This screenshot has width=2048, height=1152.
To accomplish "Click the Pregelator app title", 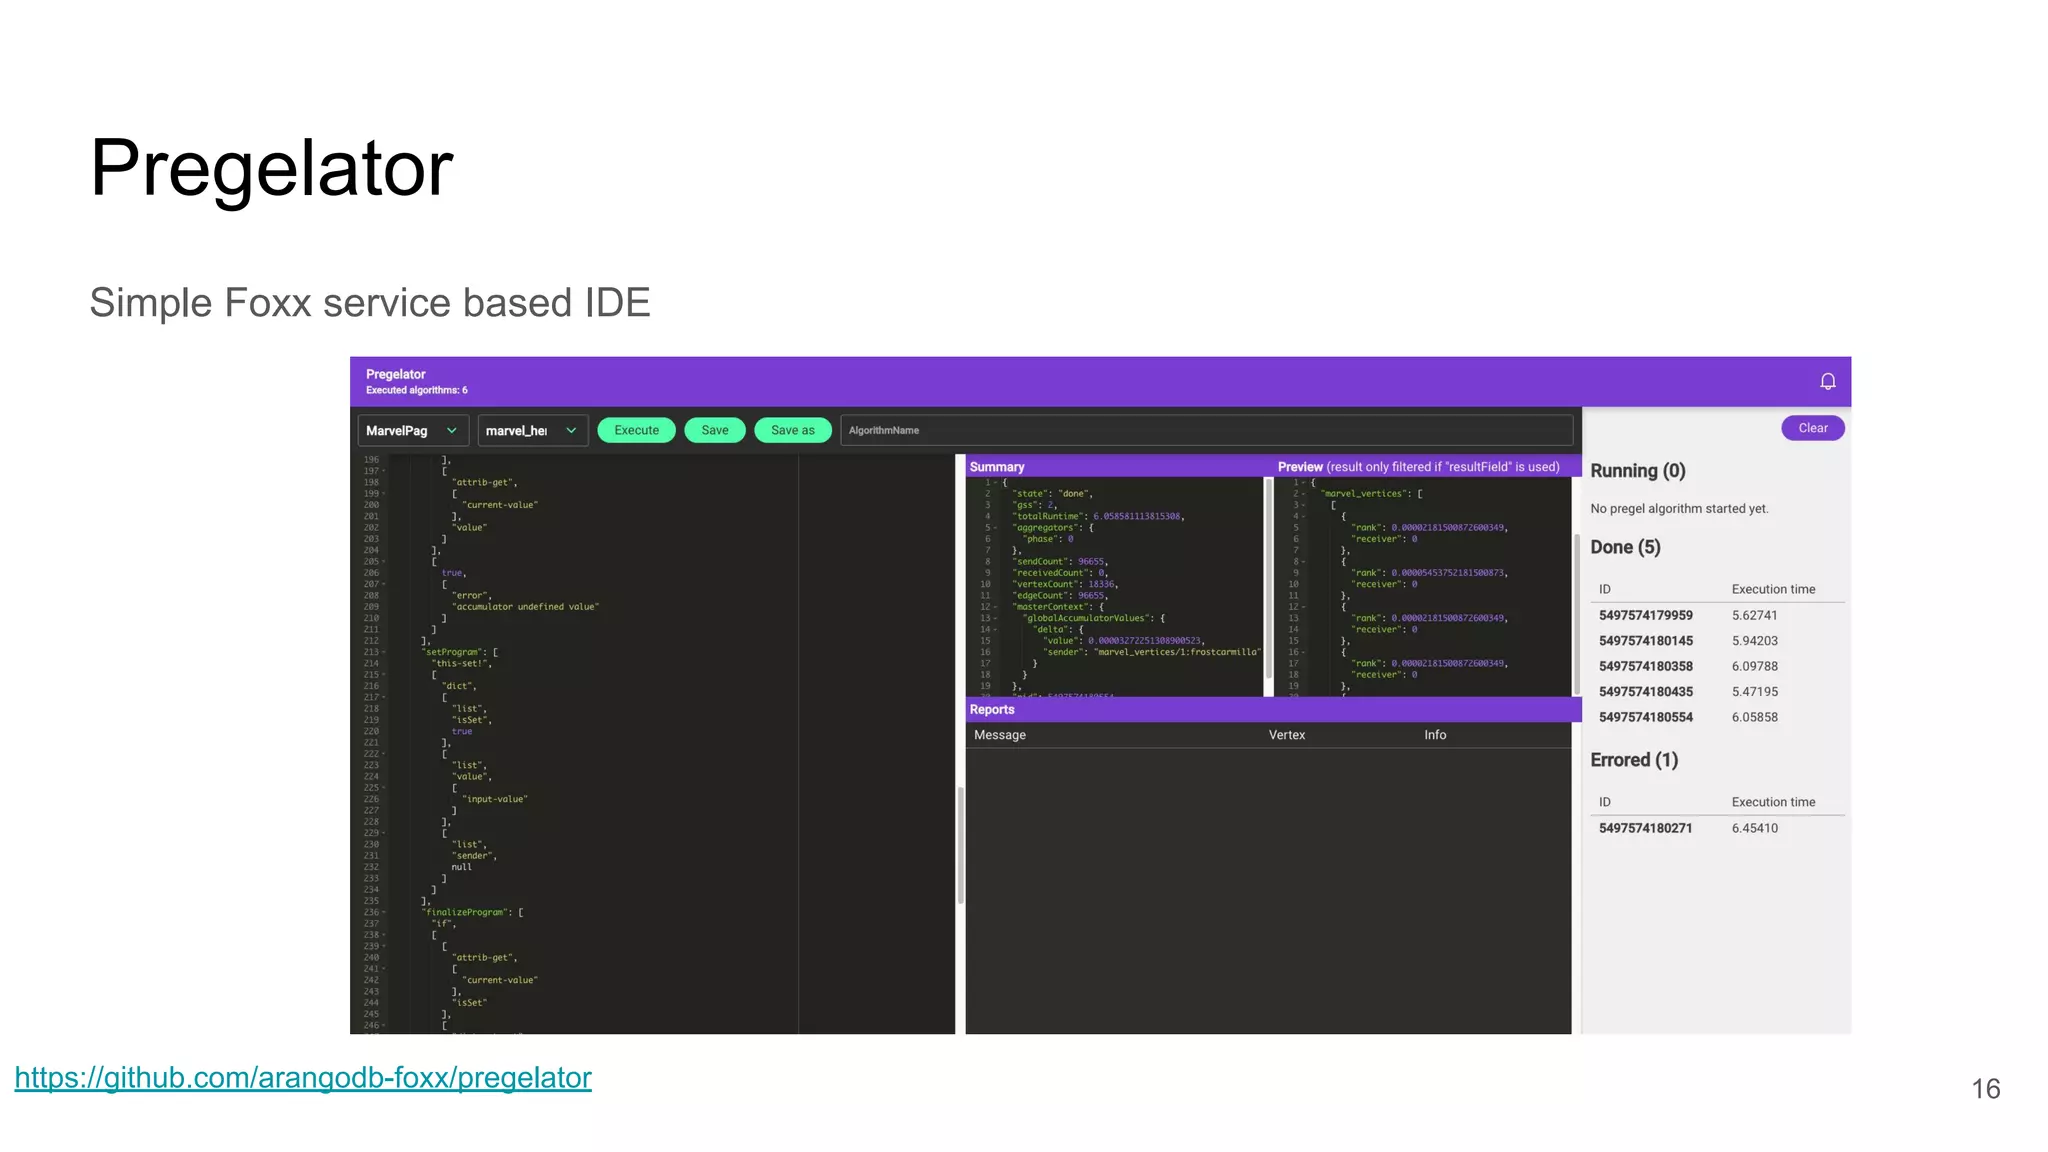I will 395,374.
